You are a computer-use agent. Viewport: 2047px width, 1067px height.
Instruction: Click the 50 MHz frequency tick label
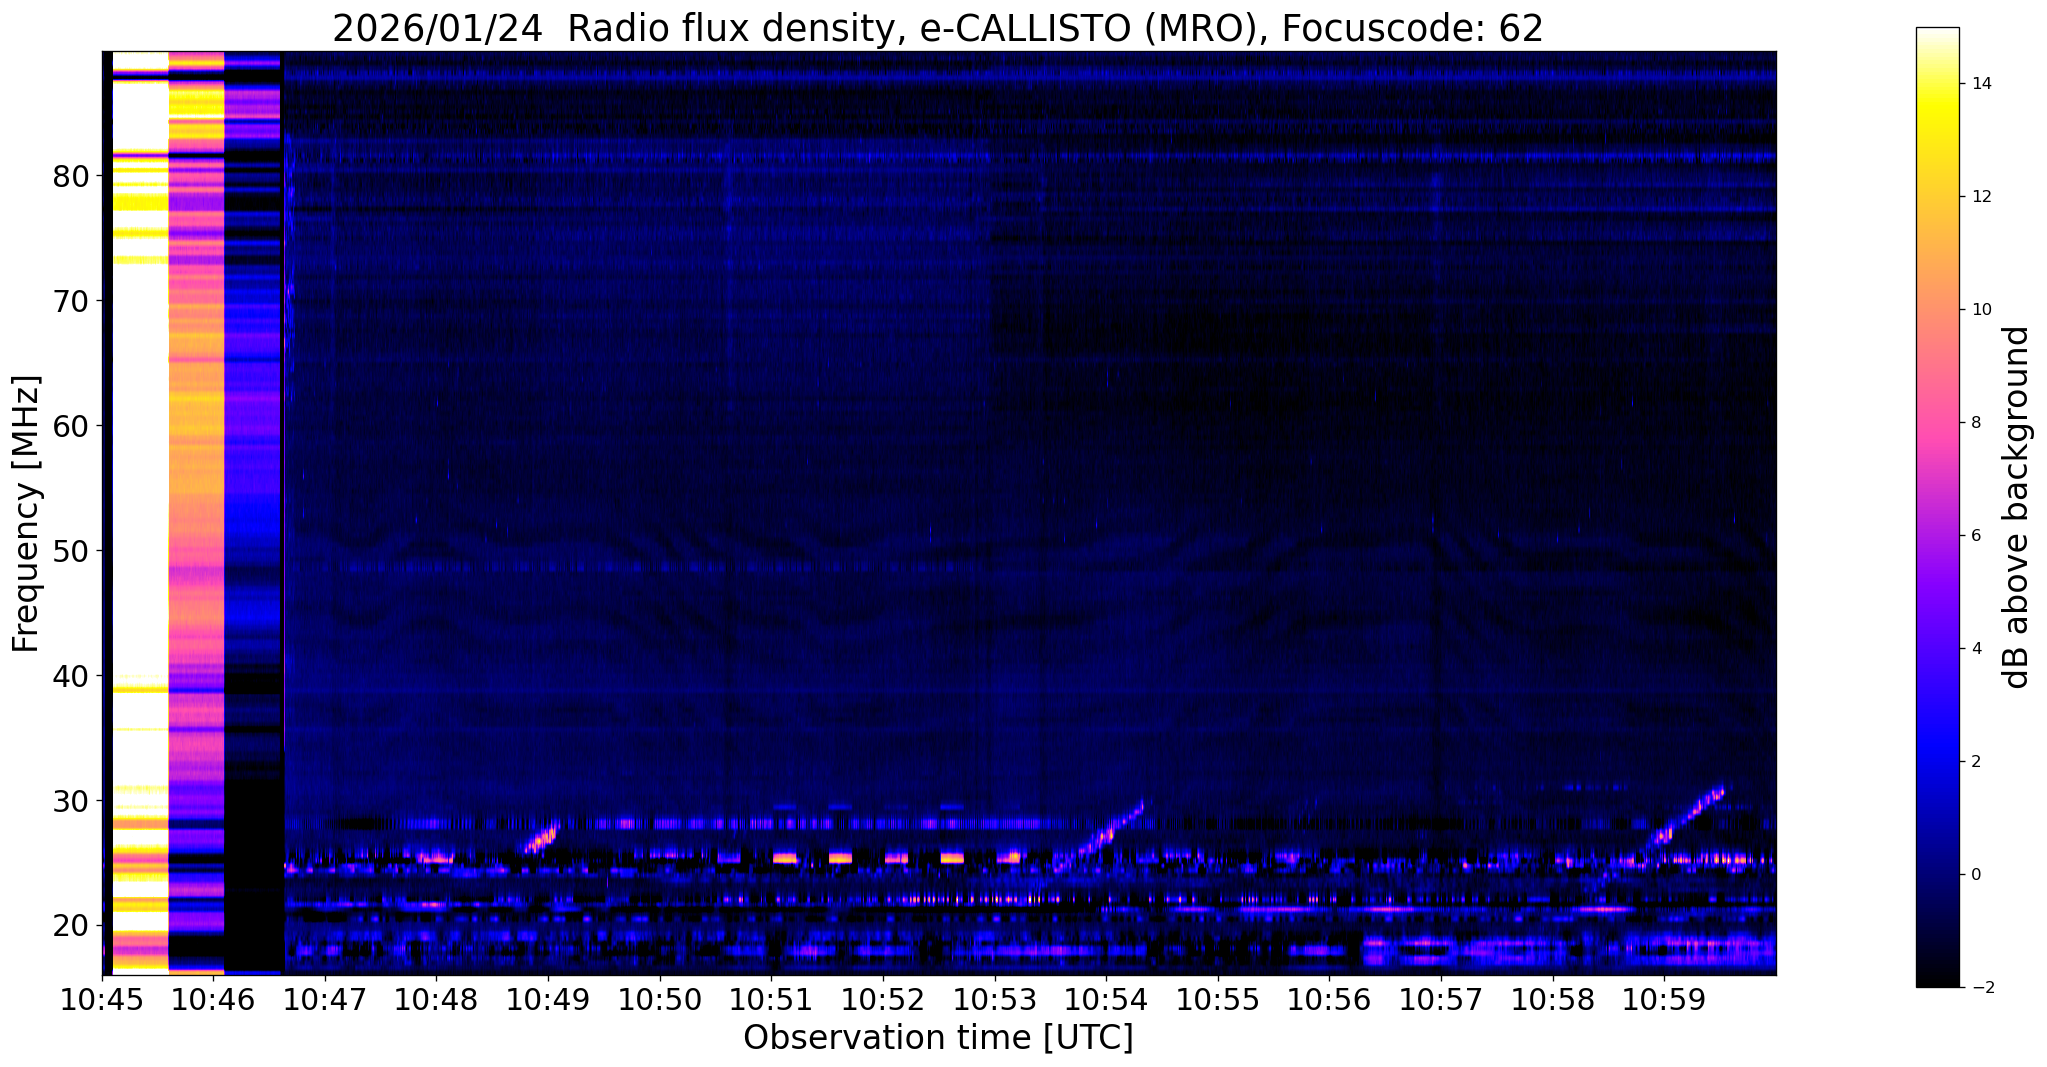point(70,551)
